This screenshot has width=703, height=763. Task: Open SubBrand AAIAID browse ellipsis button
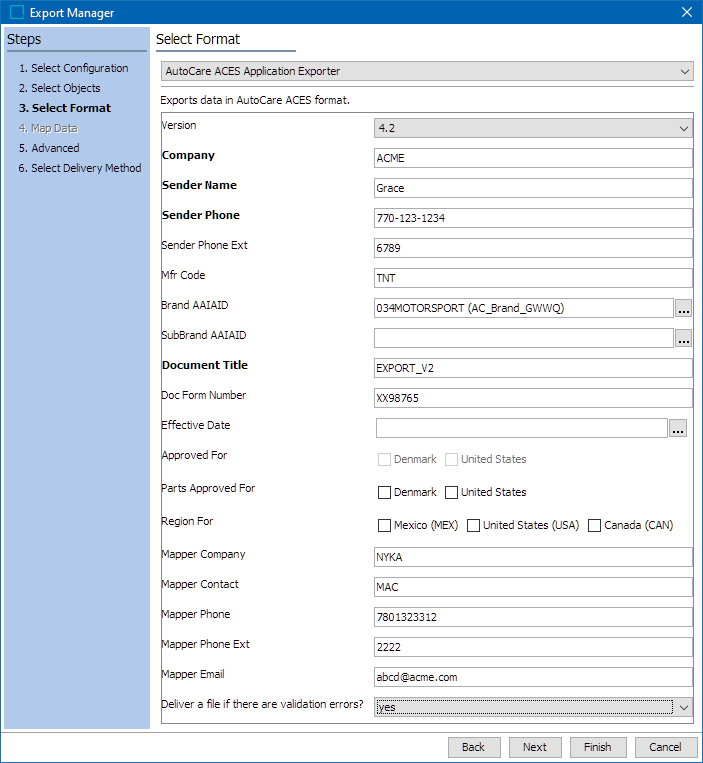[x=684, y=338]
